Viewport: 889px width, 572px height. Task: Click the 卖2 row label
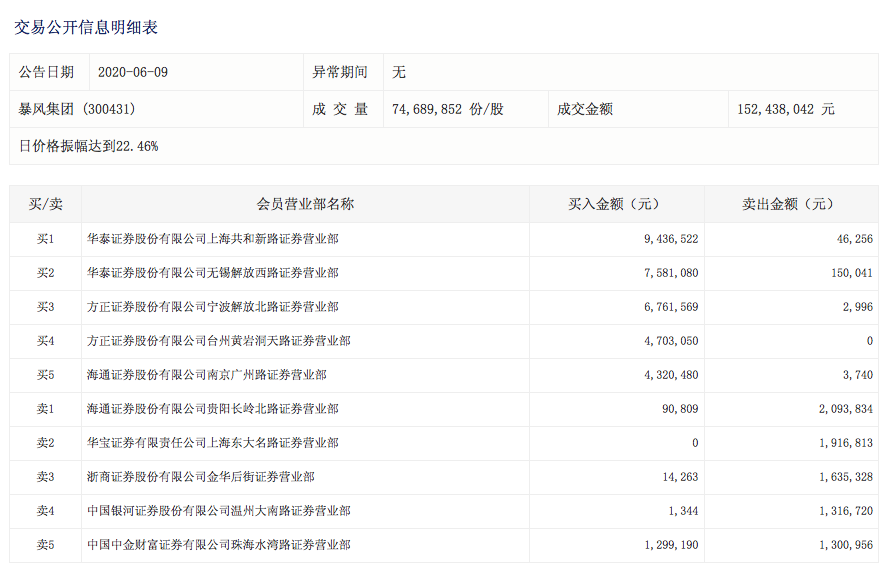click(x=45, y=443)
